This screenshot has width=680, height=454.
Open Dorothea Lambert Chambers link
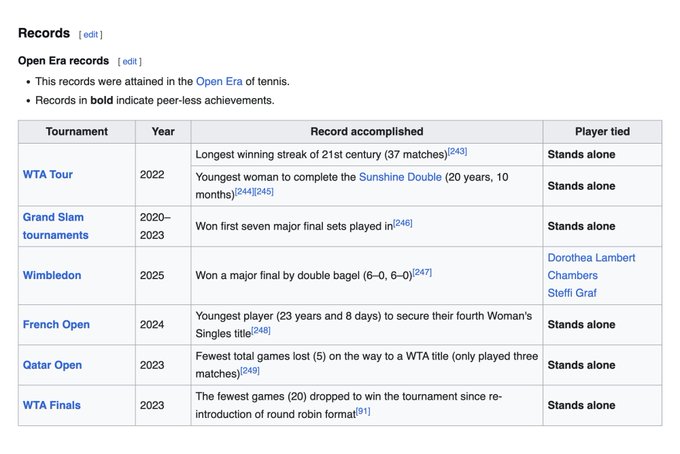point(591,266)
